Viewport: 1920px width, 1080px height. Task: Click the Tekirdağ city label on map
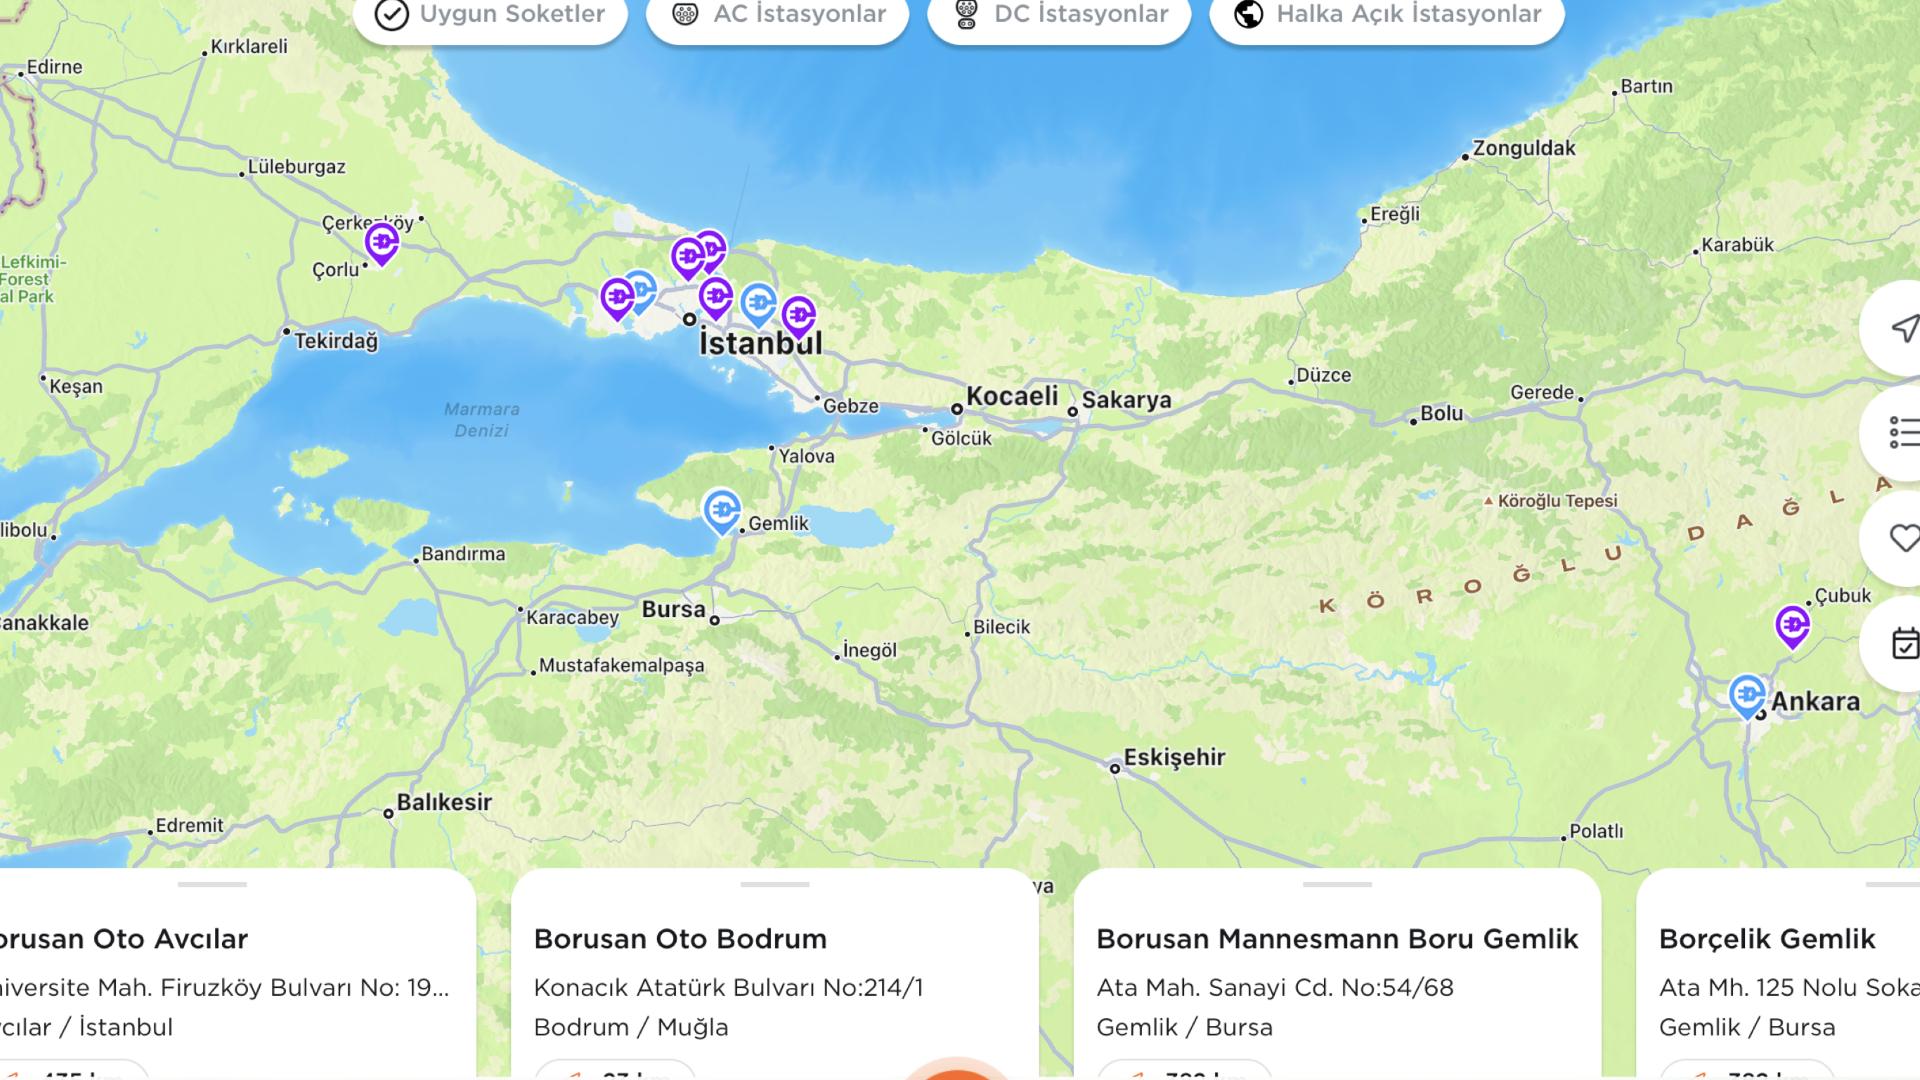(x=336, y=341)
